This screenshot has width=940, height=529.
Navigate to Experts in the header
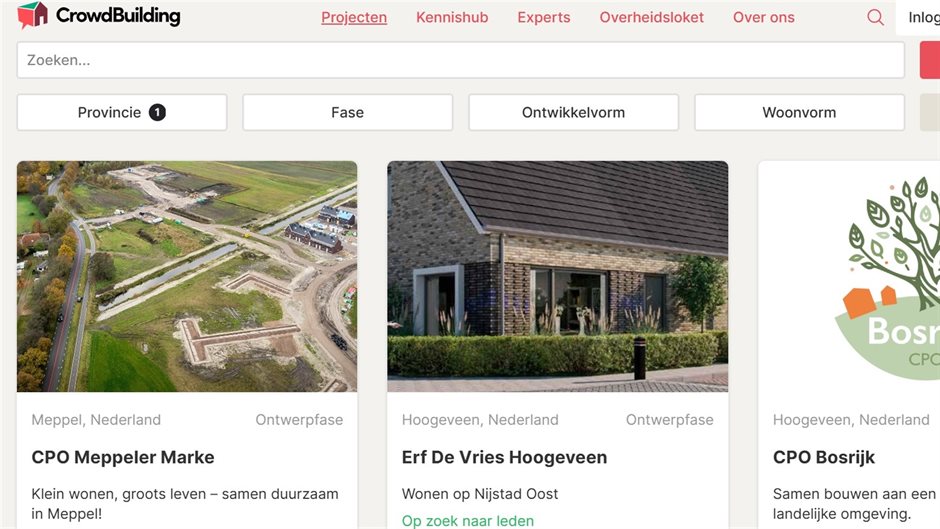click(x=544, y=17)
